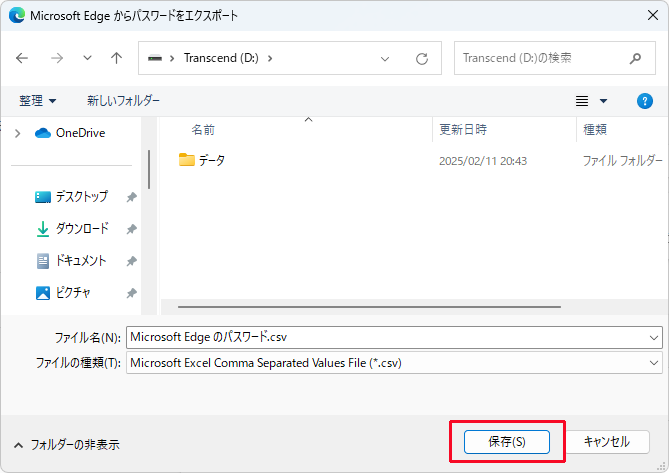Select OneDrive in the navigation pane

coord(80,133)
